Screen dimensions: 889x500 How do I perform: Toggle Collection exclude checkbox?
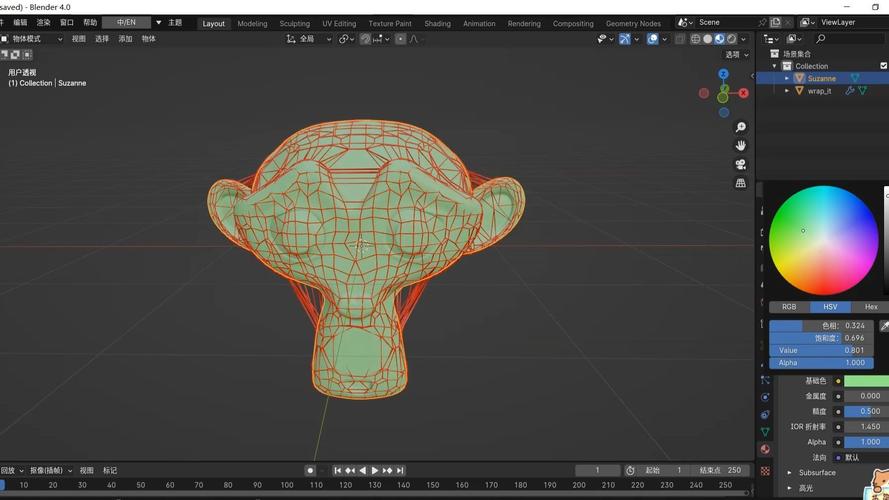pyautogui.click(x=884, y=66)
